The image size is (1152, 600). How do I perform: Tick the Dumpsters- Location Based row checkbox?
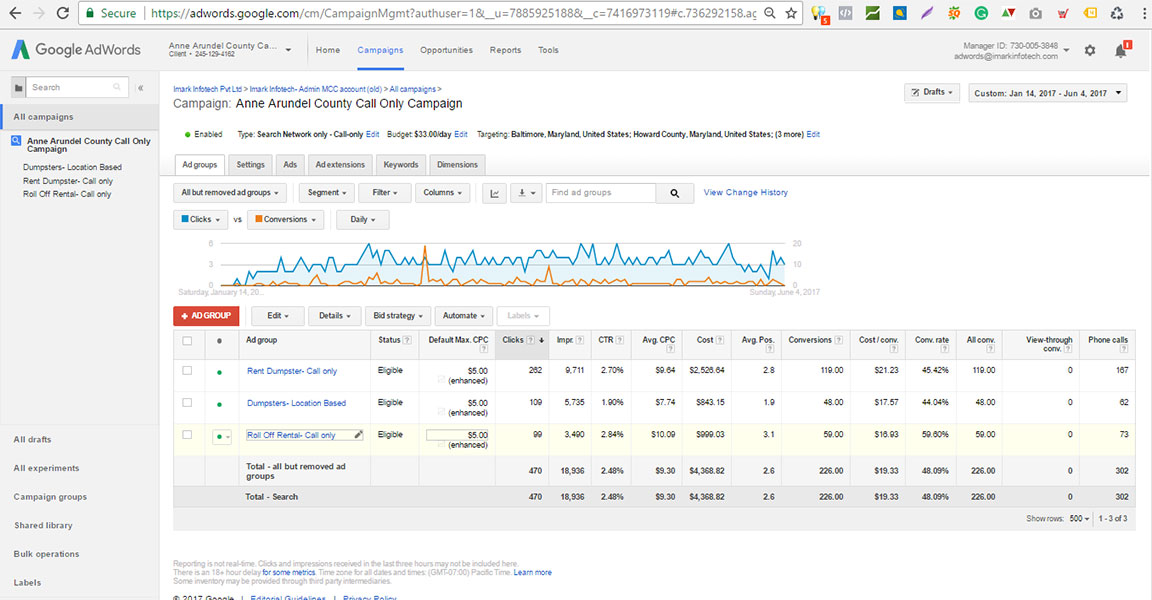(187, 403)
